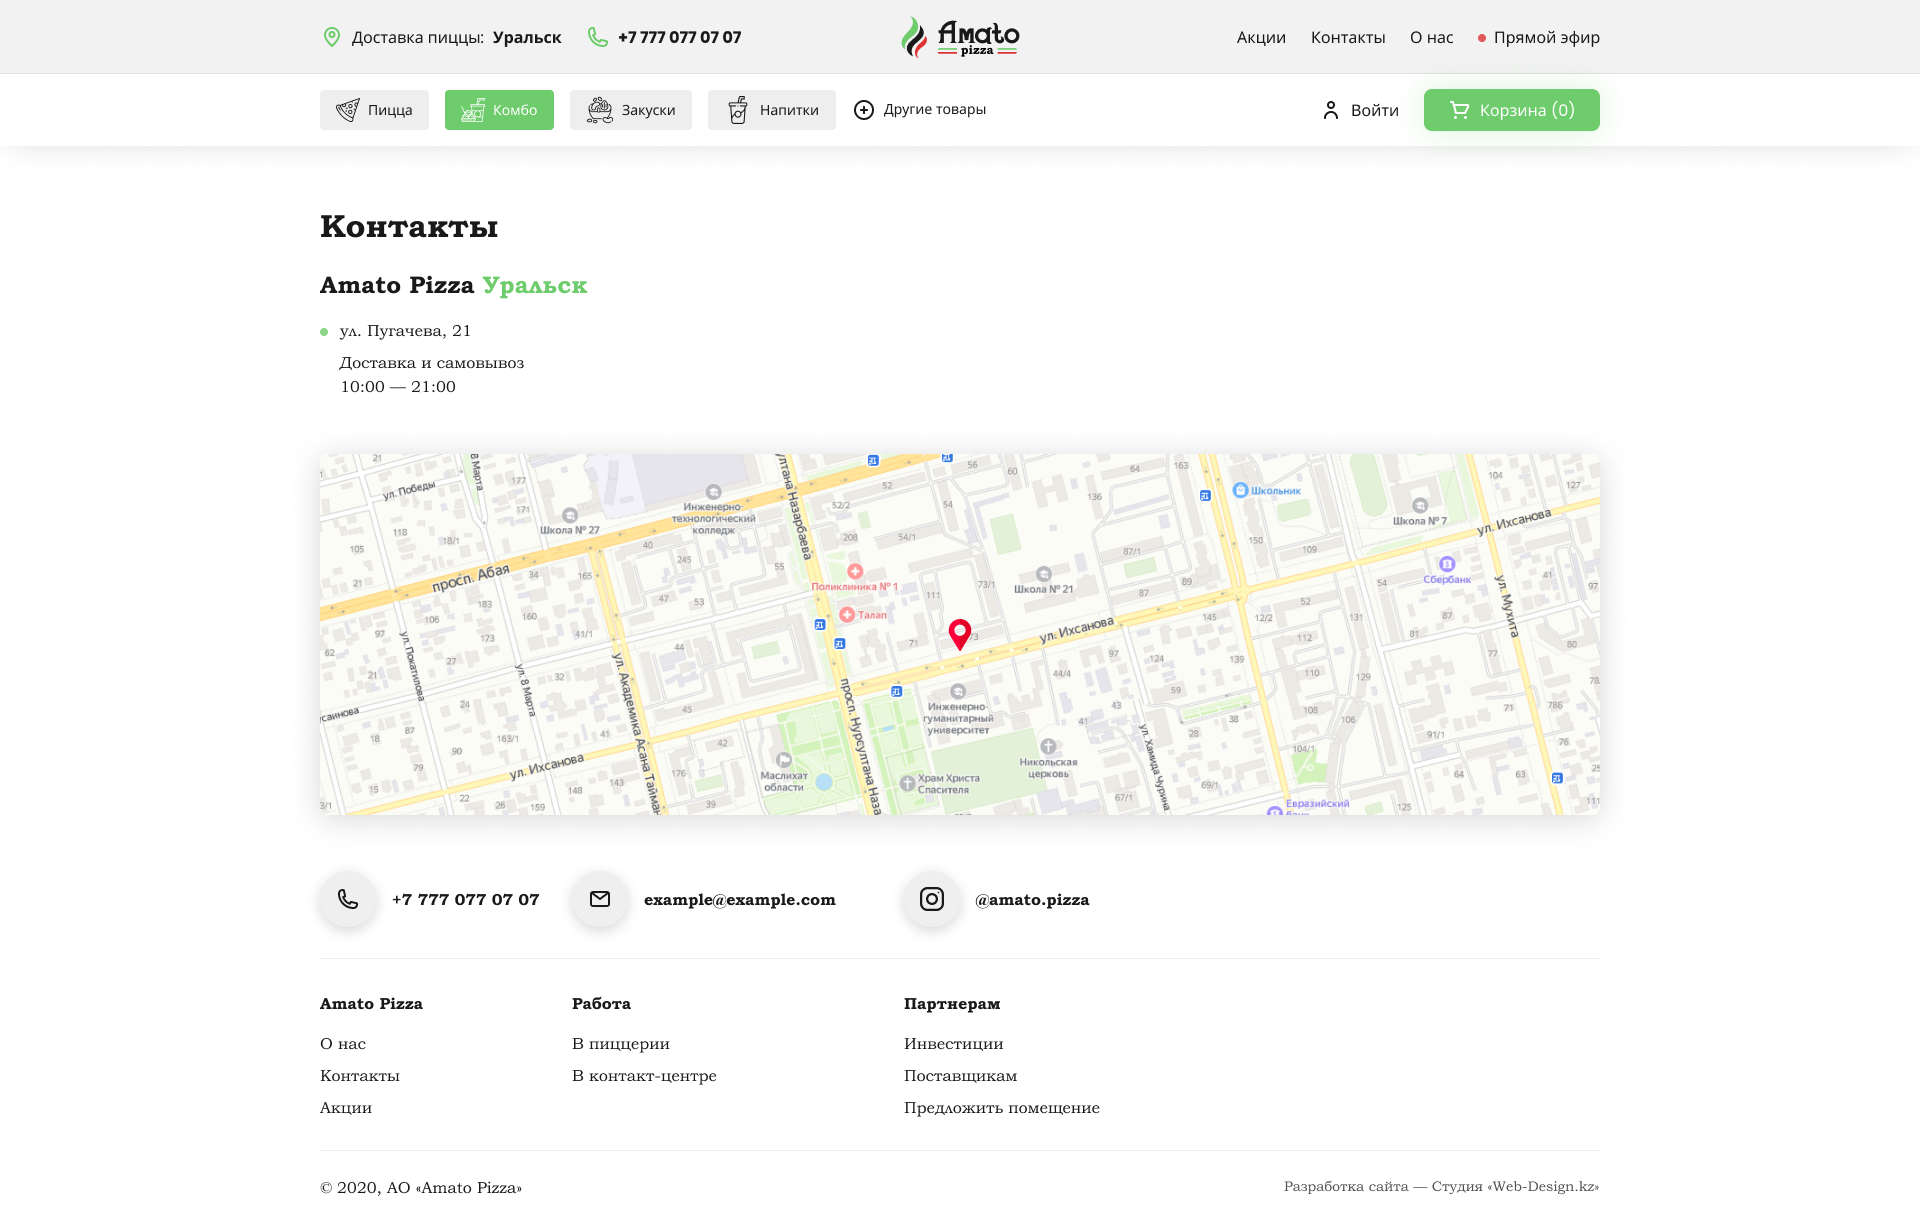The width and height of the screenshot is (1920, 1221).
Task: Open footer link Акции
Action: click(346, 1107)
